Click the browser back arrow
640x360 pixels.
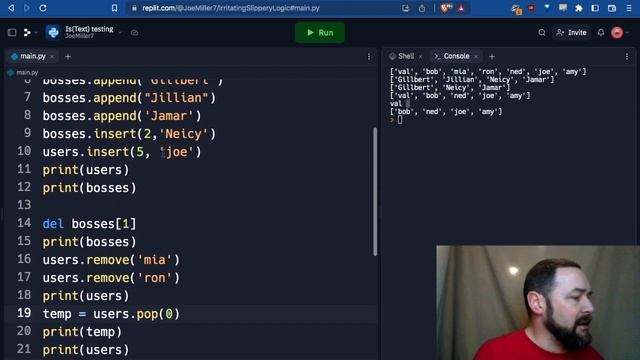pos(11,8)
